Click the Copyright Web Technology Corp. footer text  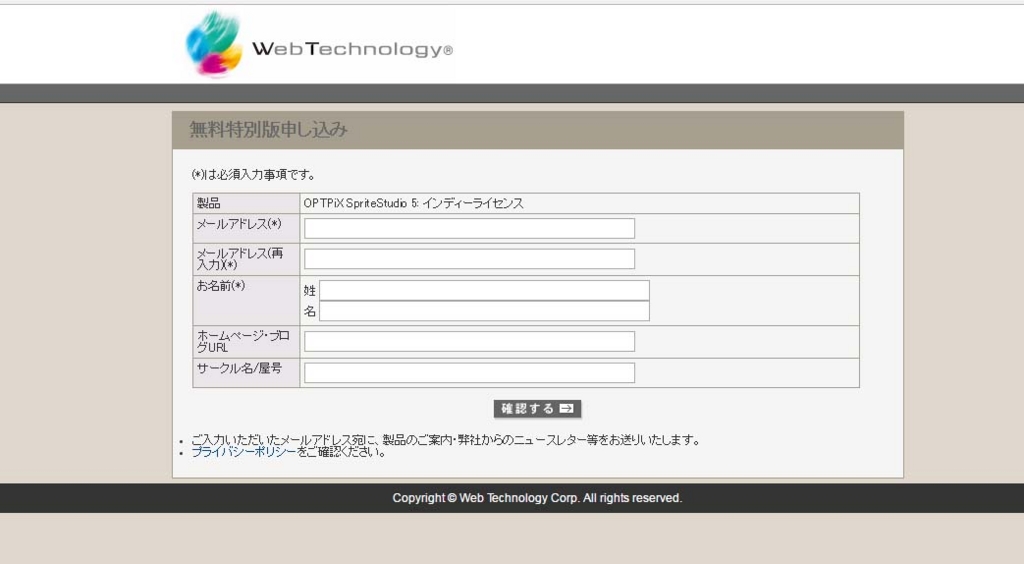537,498
